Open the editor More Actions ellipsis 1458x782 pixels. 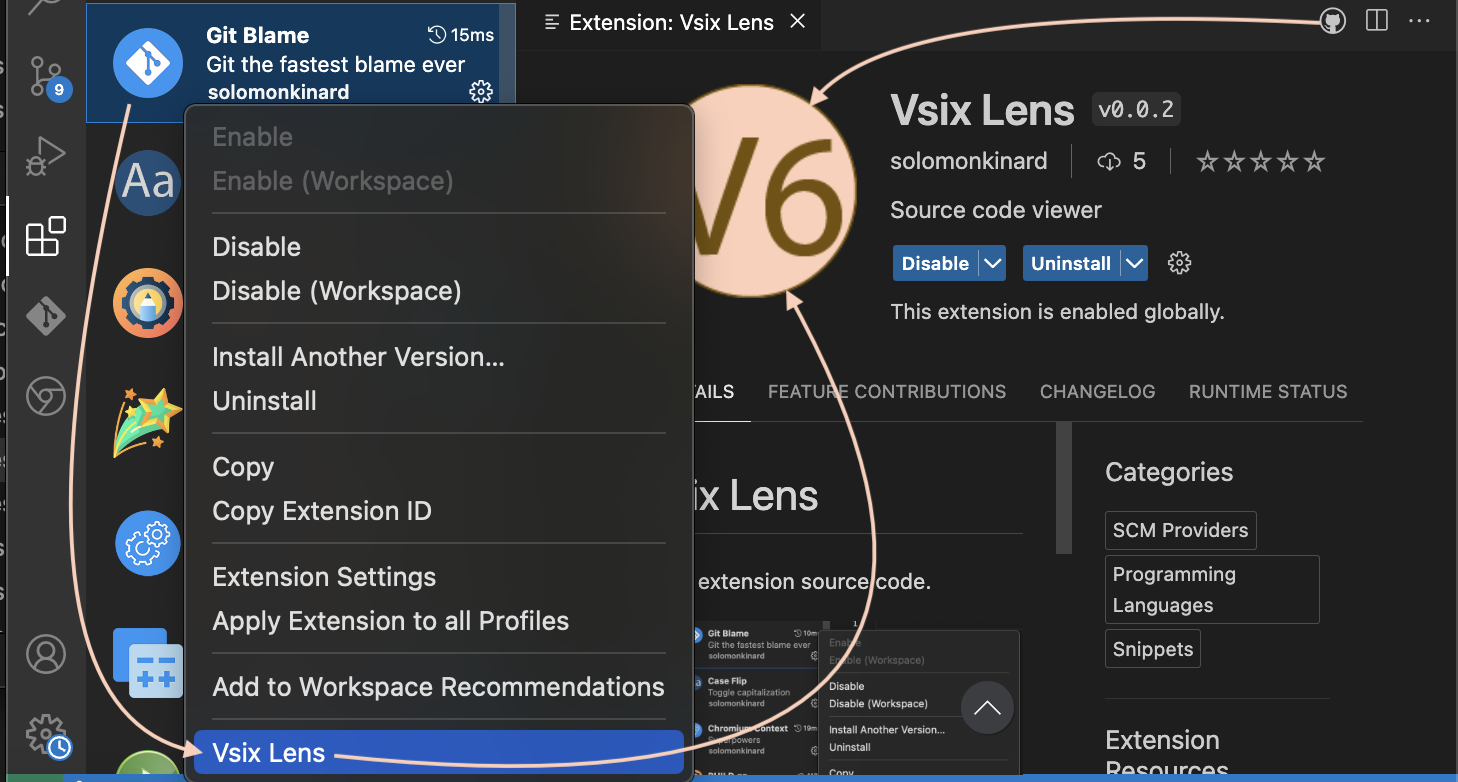click(1419, 21)
